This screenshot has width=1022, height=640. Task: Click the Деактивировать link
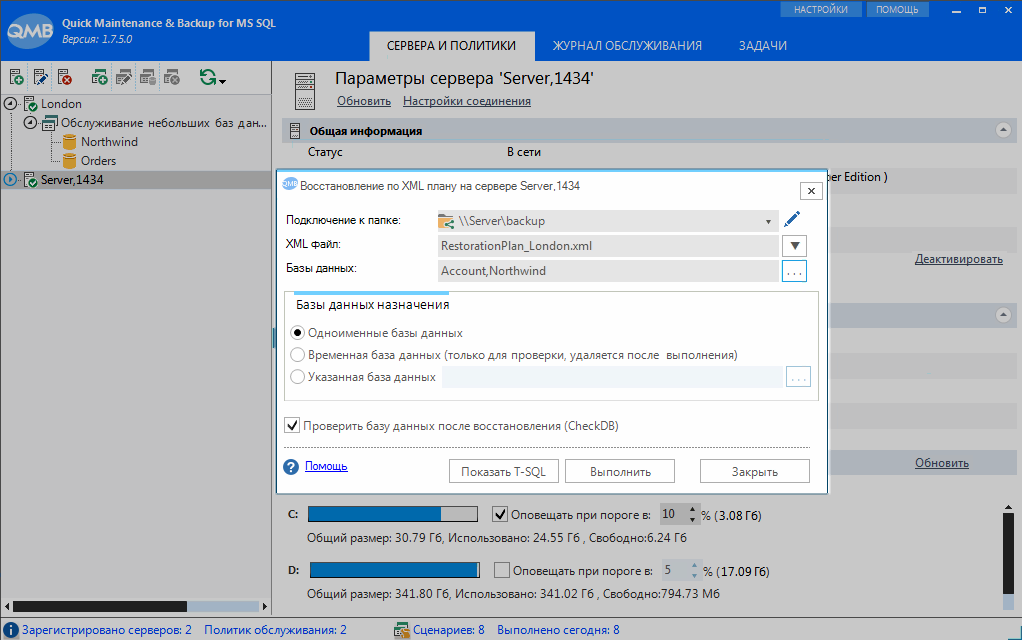click(x=959, y=259)
